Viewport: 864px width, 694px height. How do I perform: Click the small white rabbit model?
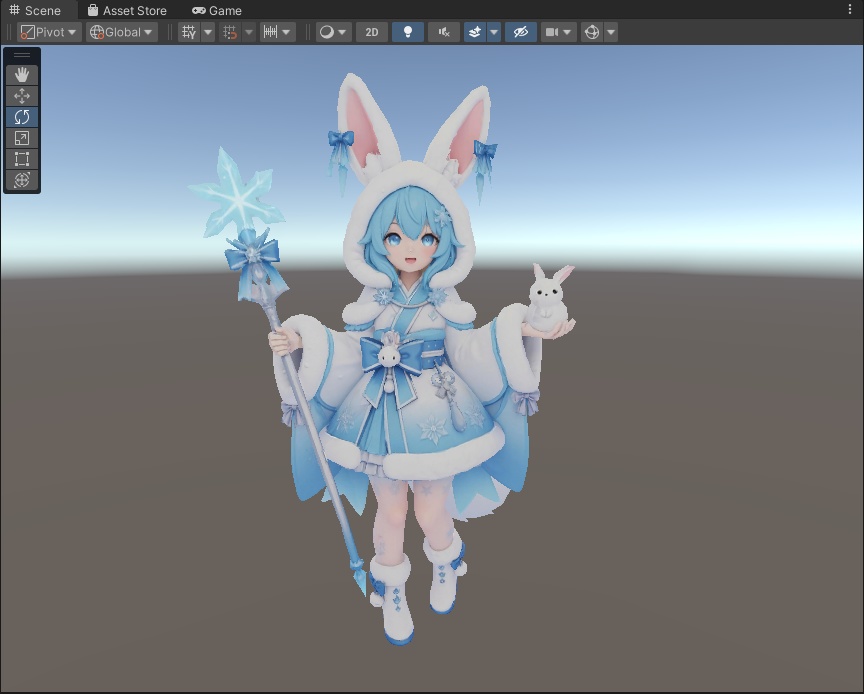[548, 298]
